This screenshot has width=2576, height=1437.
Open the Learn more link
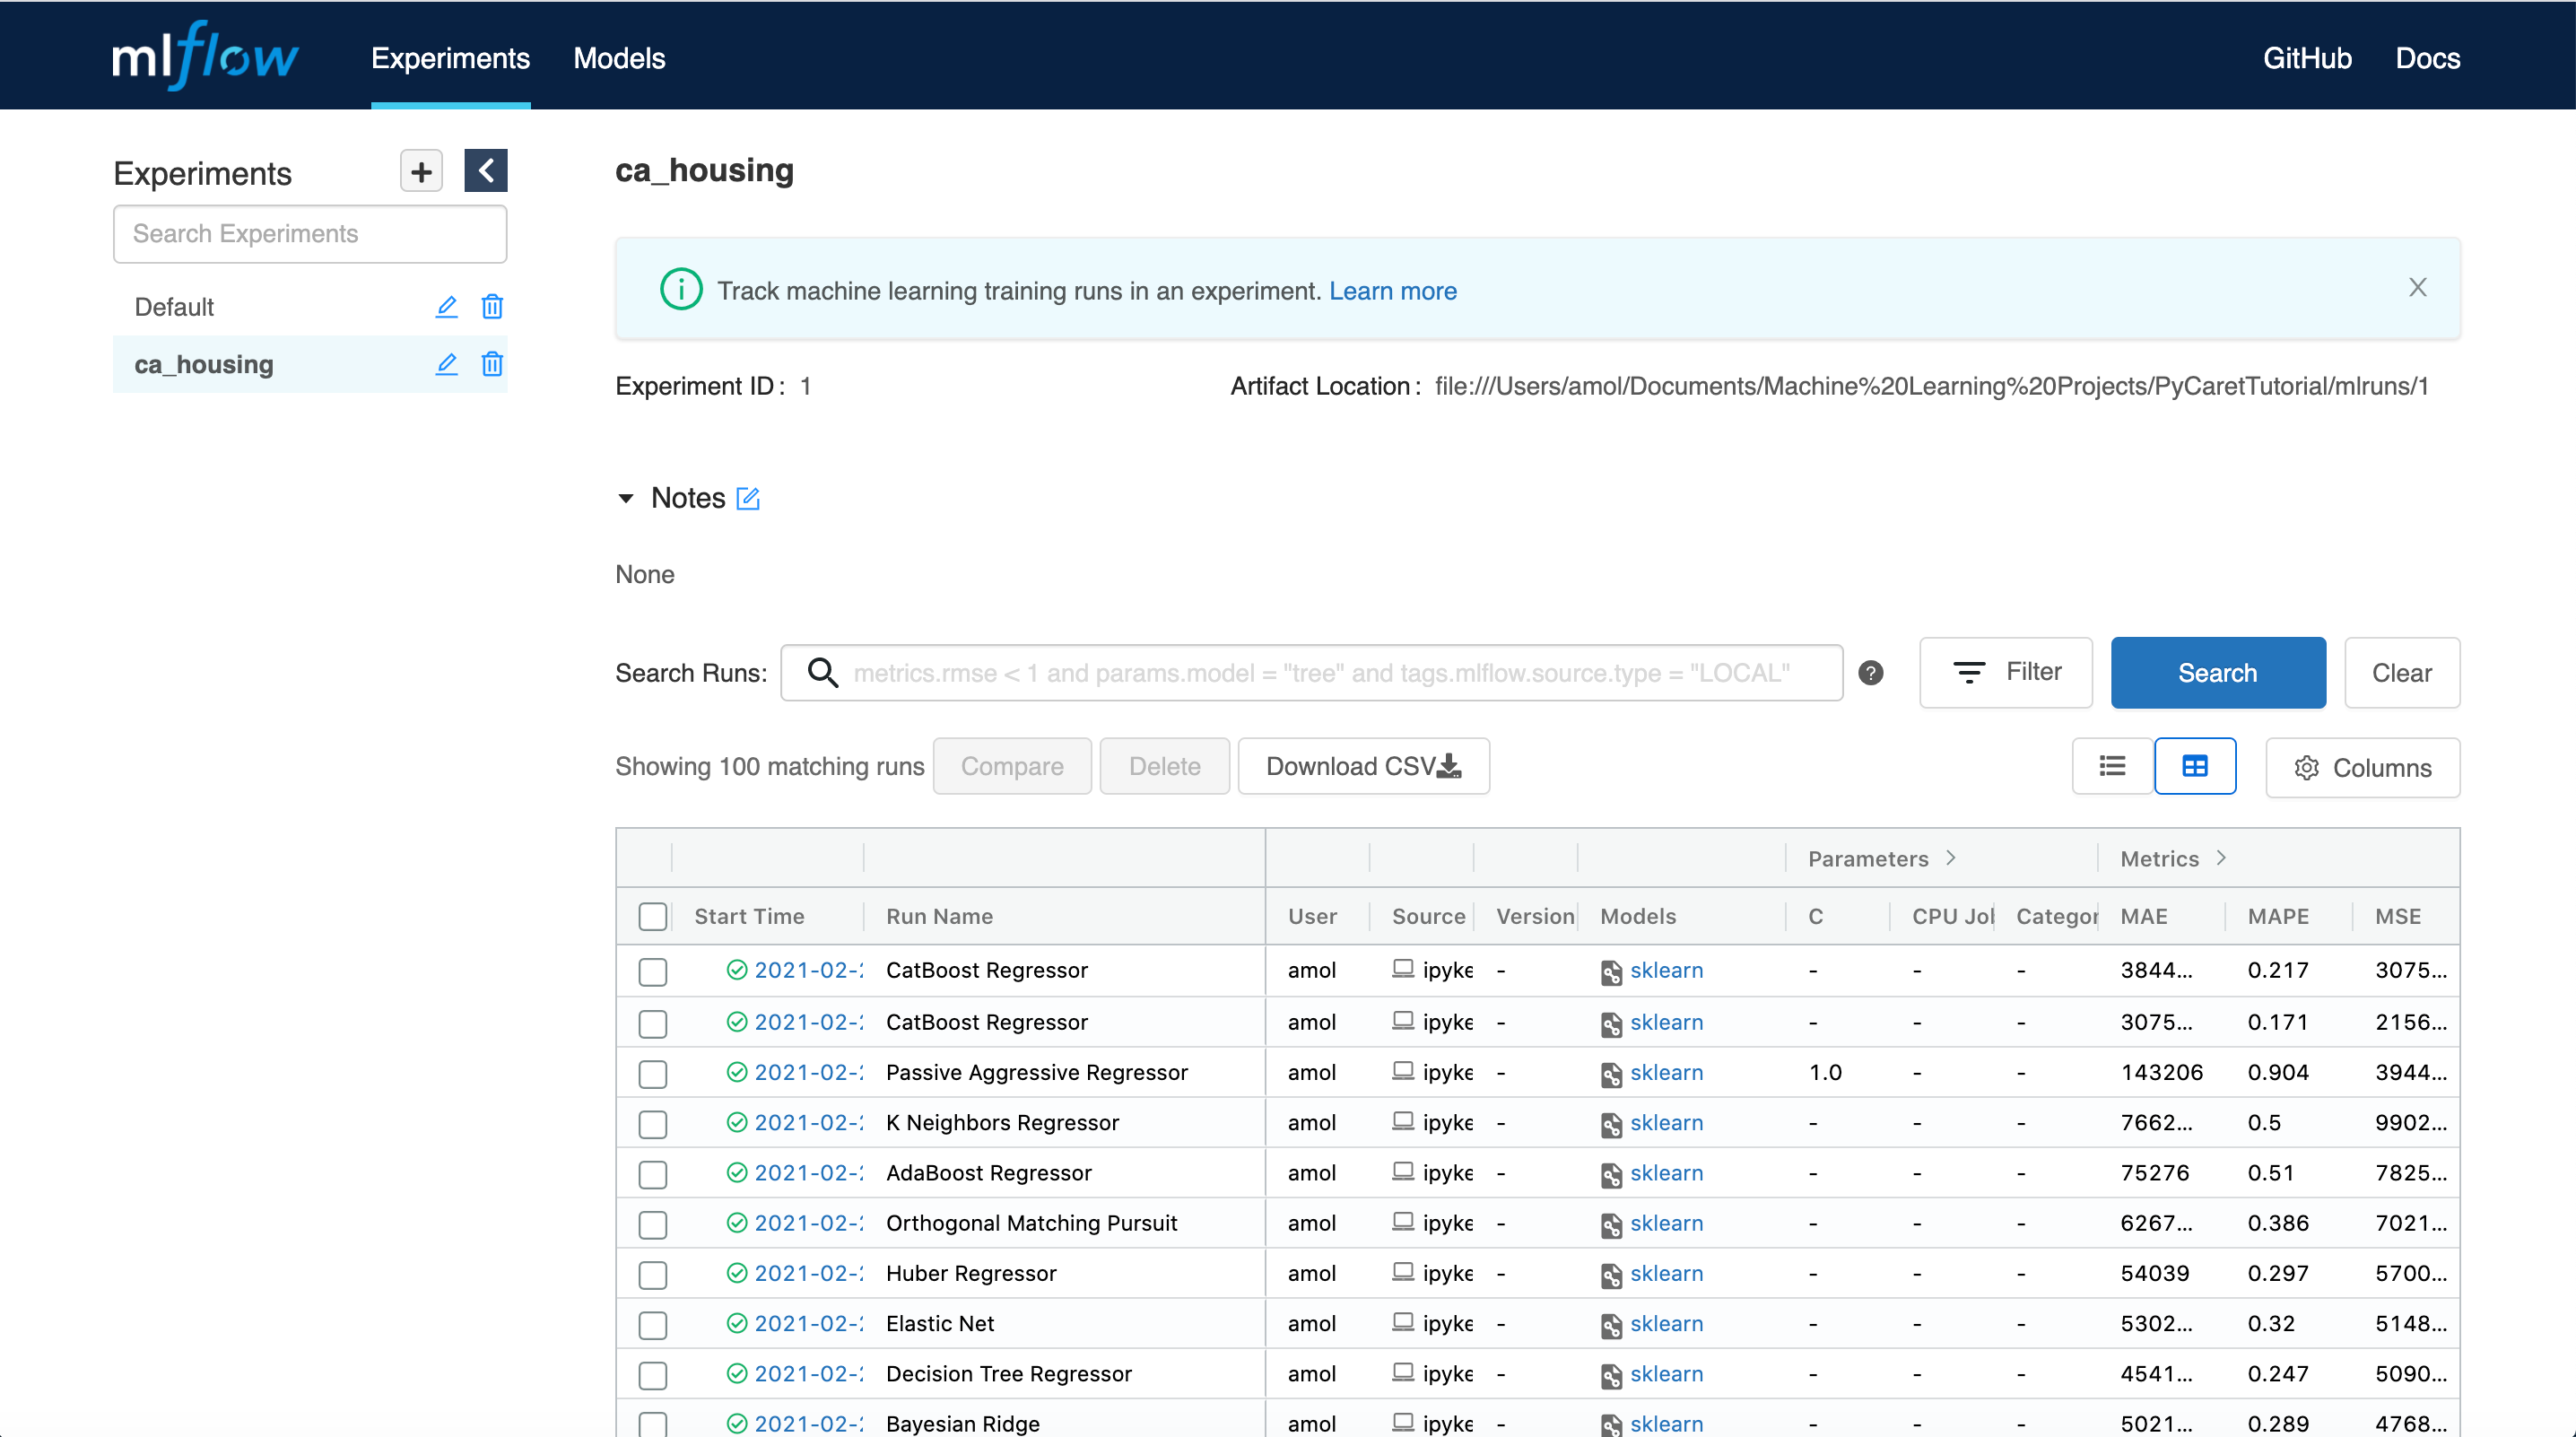click(x=1393, y=291)
